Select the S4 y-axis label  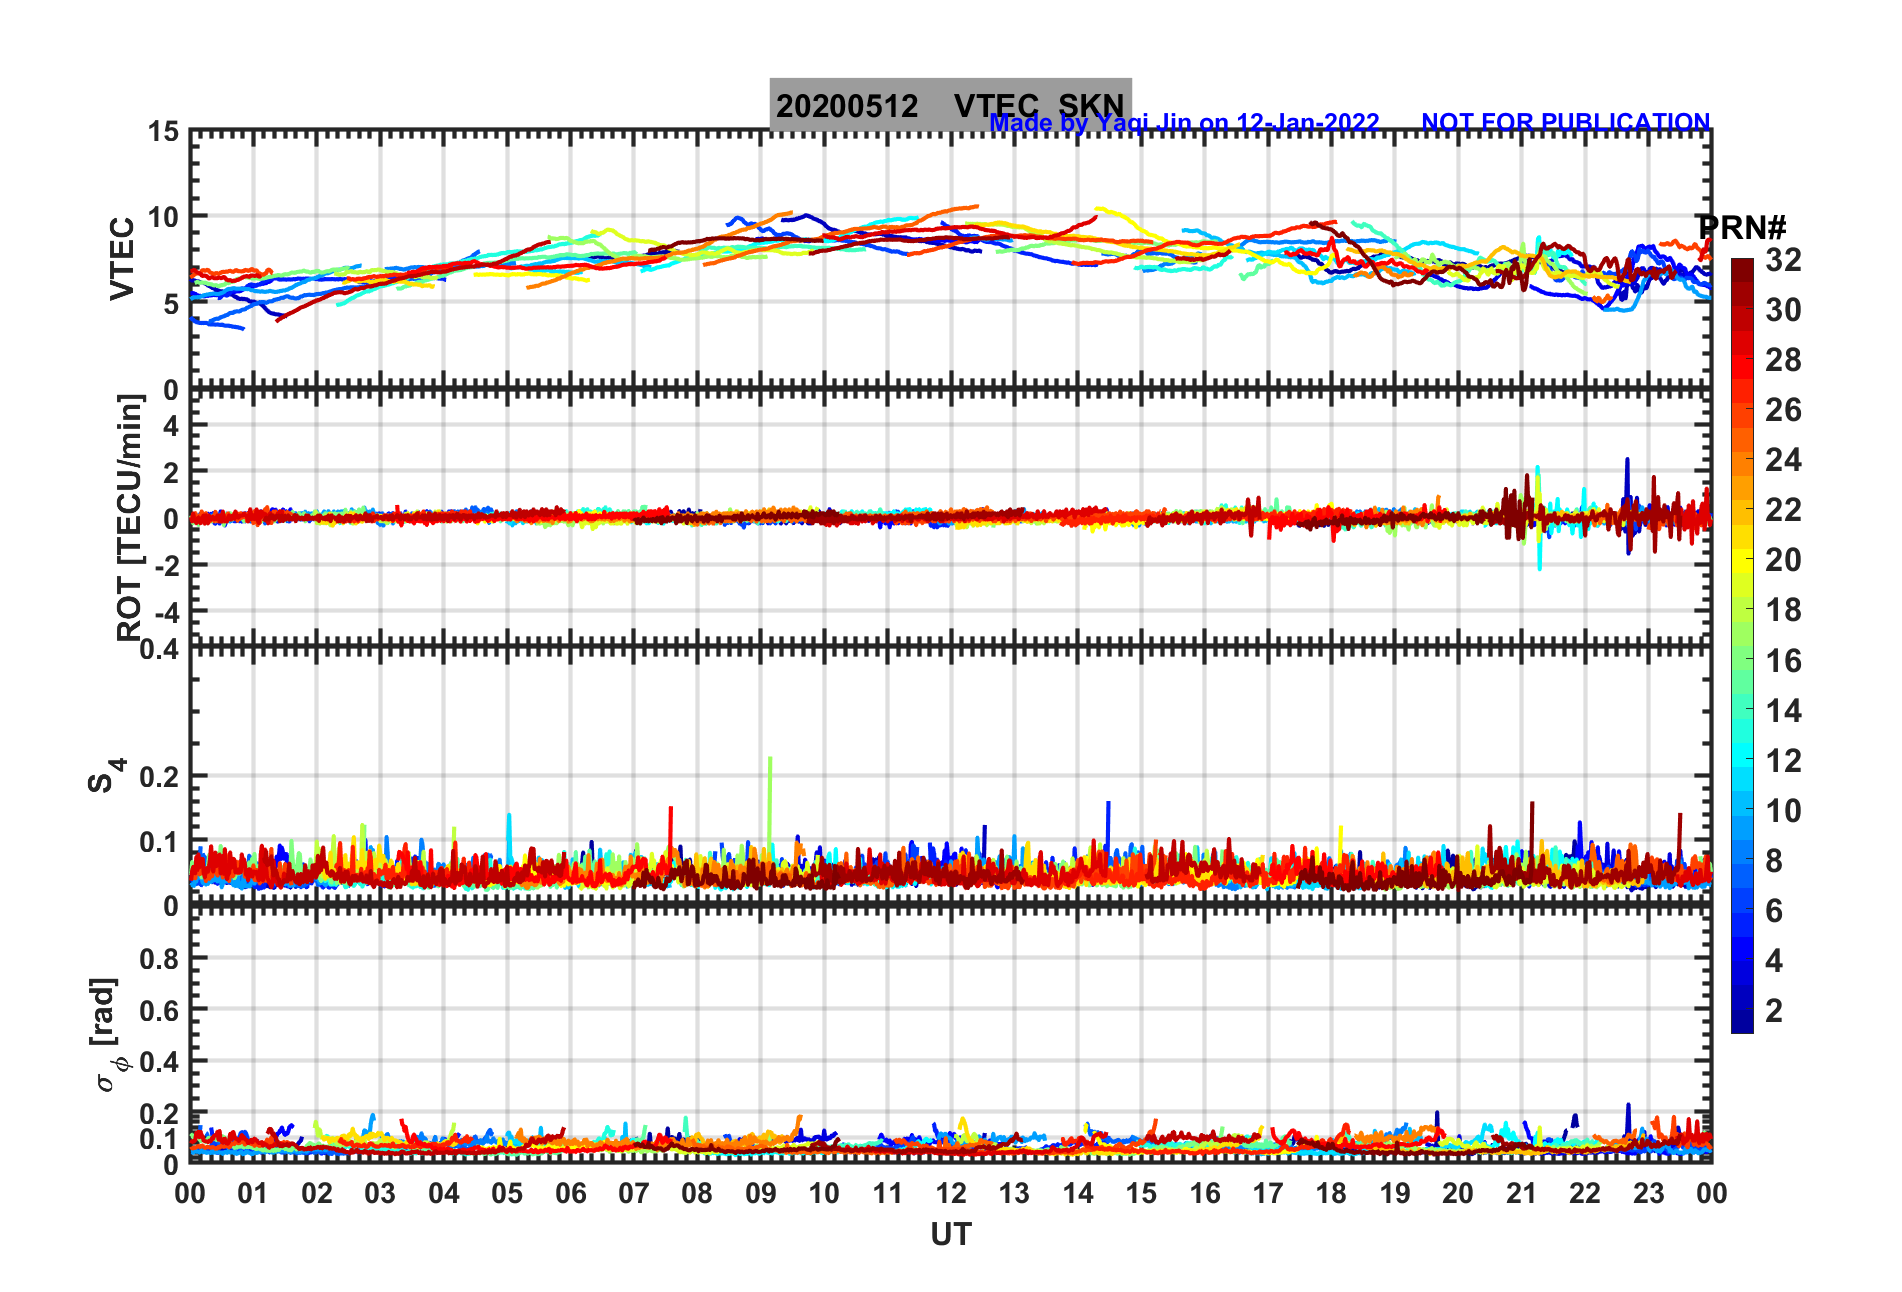click(x=105, y=775)
